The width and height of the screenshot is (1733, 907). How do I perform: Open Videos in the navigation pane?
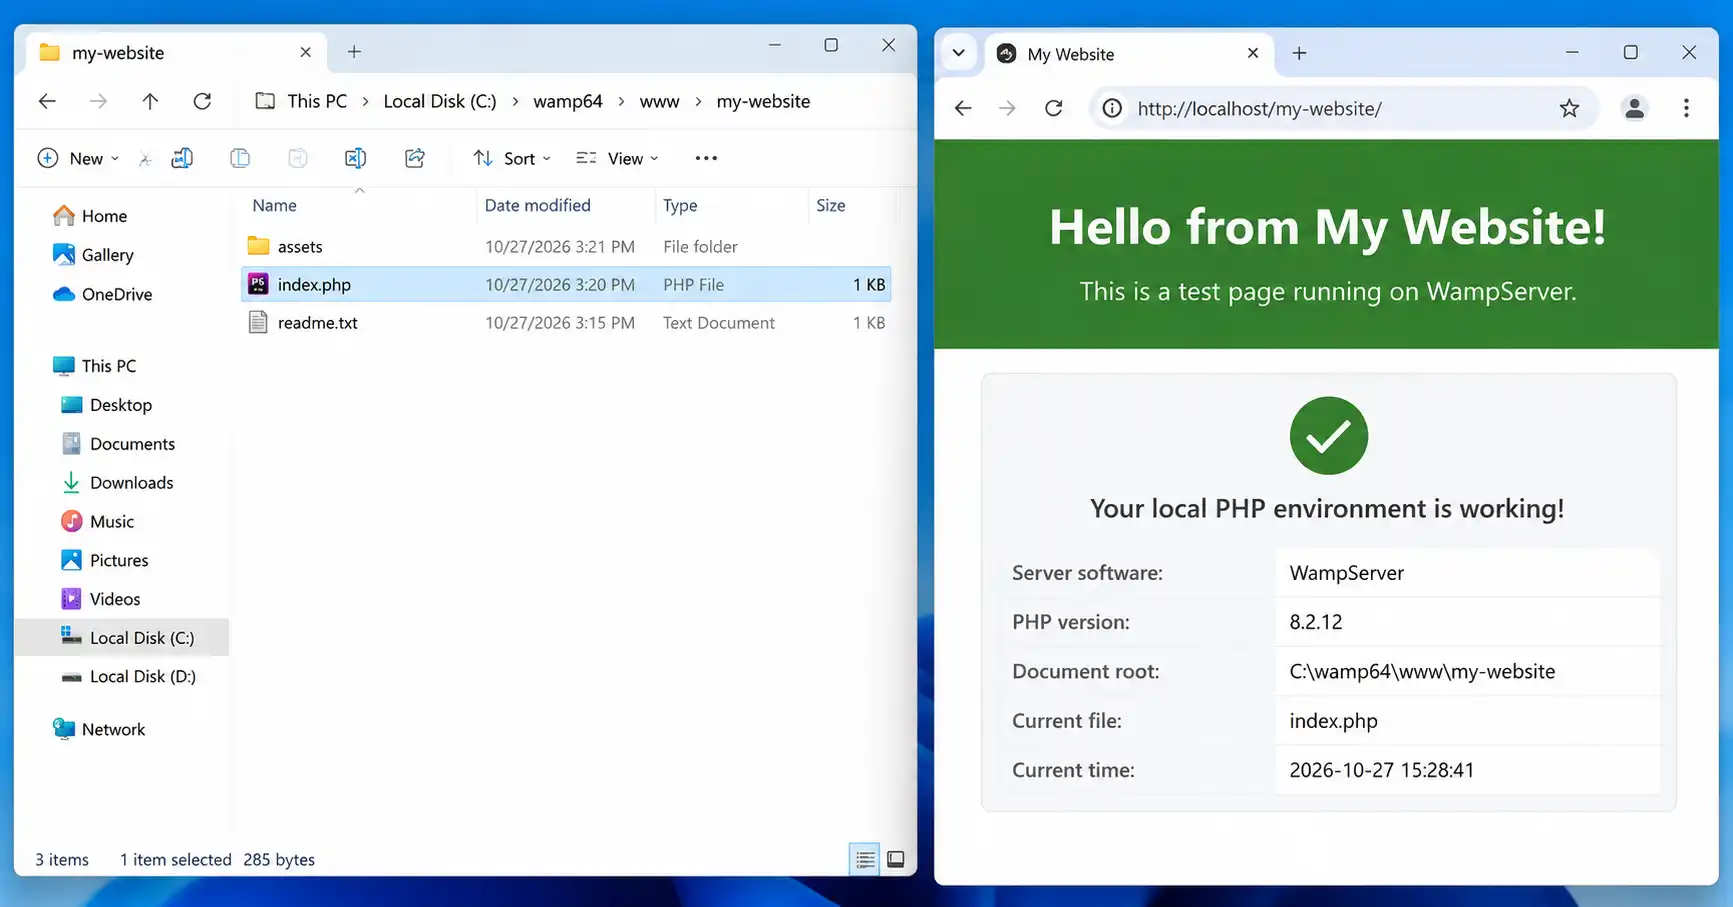point(100,599)
